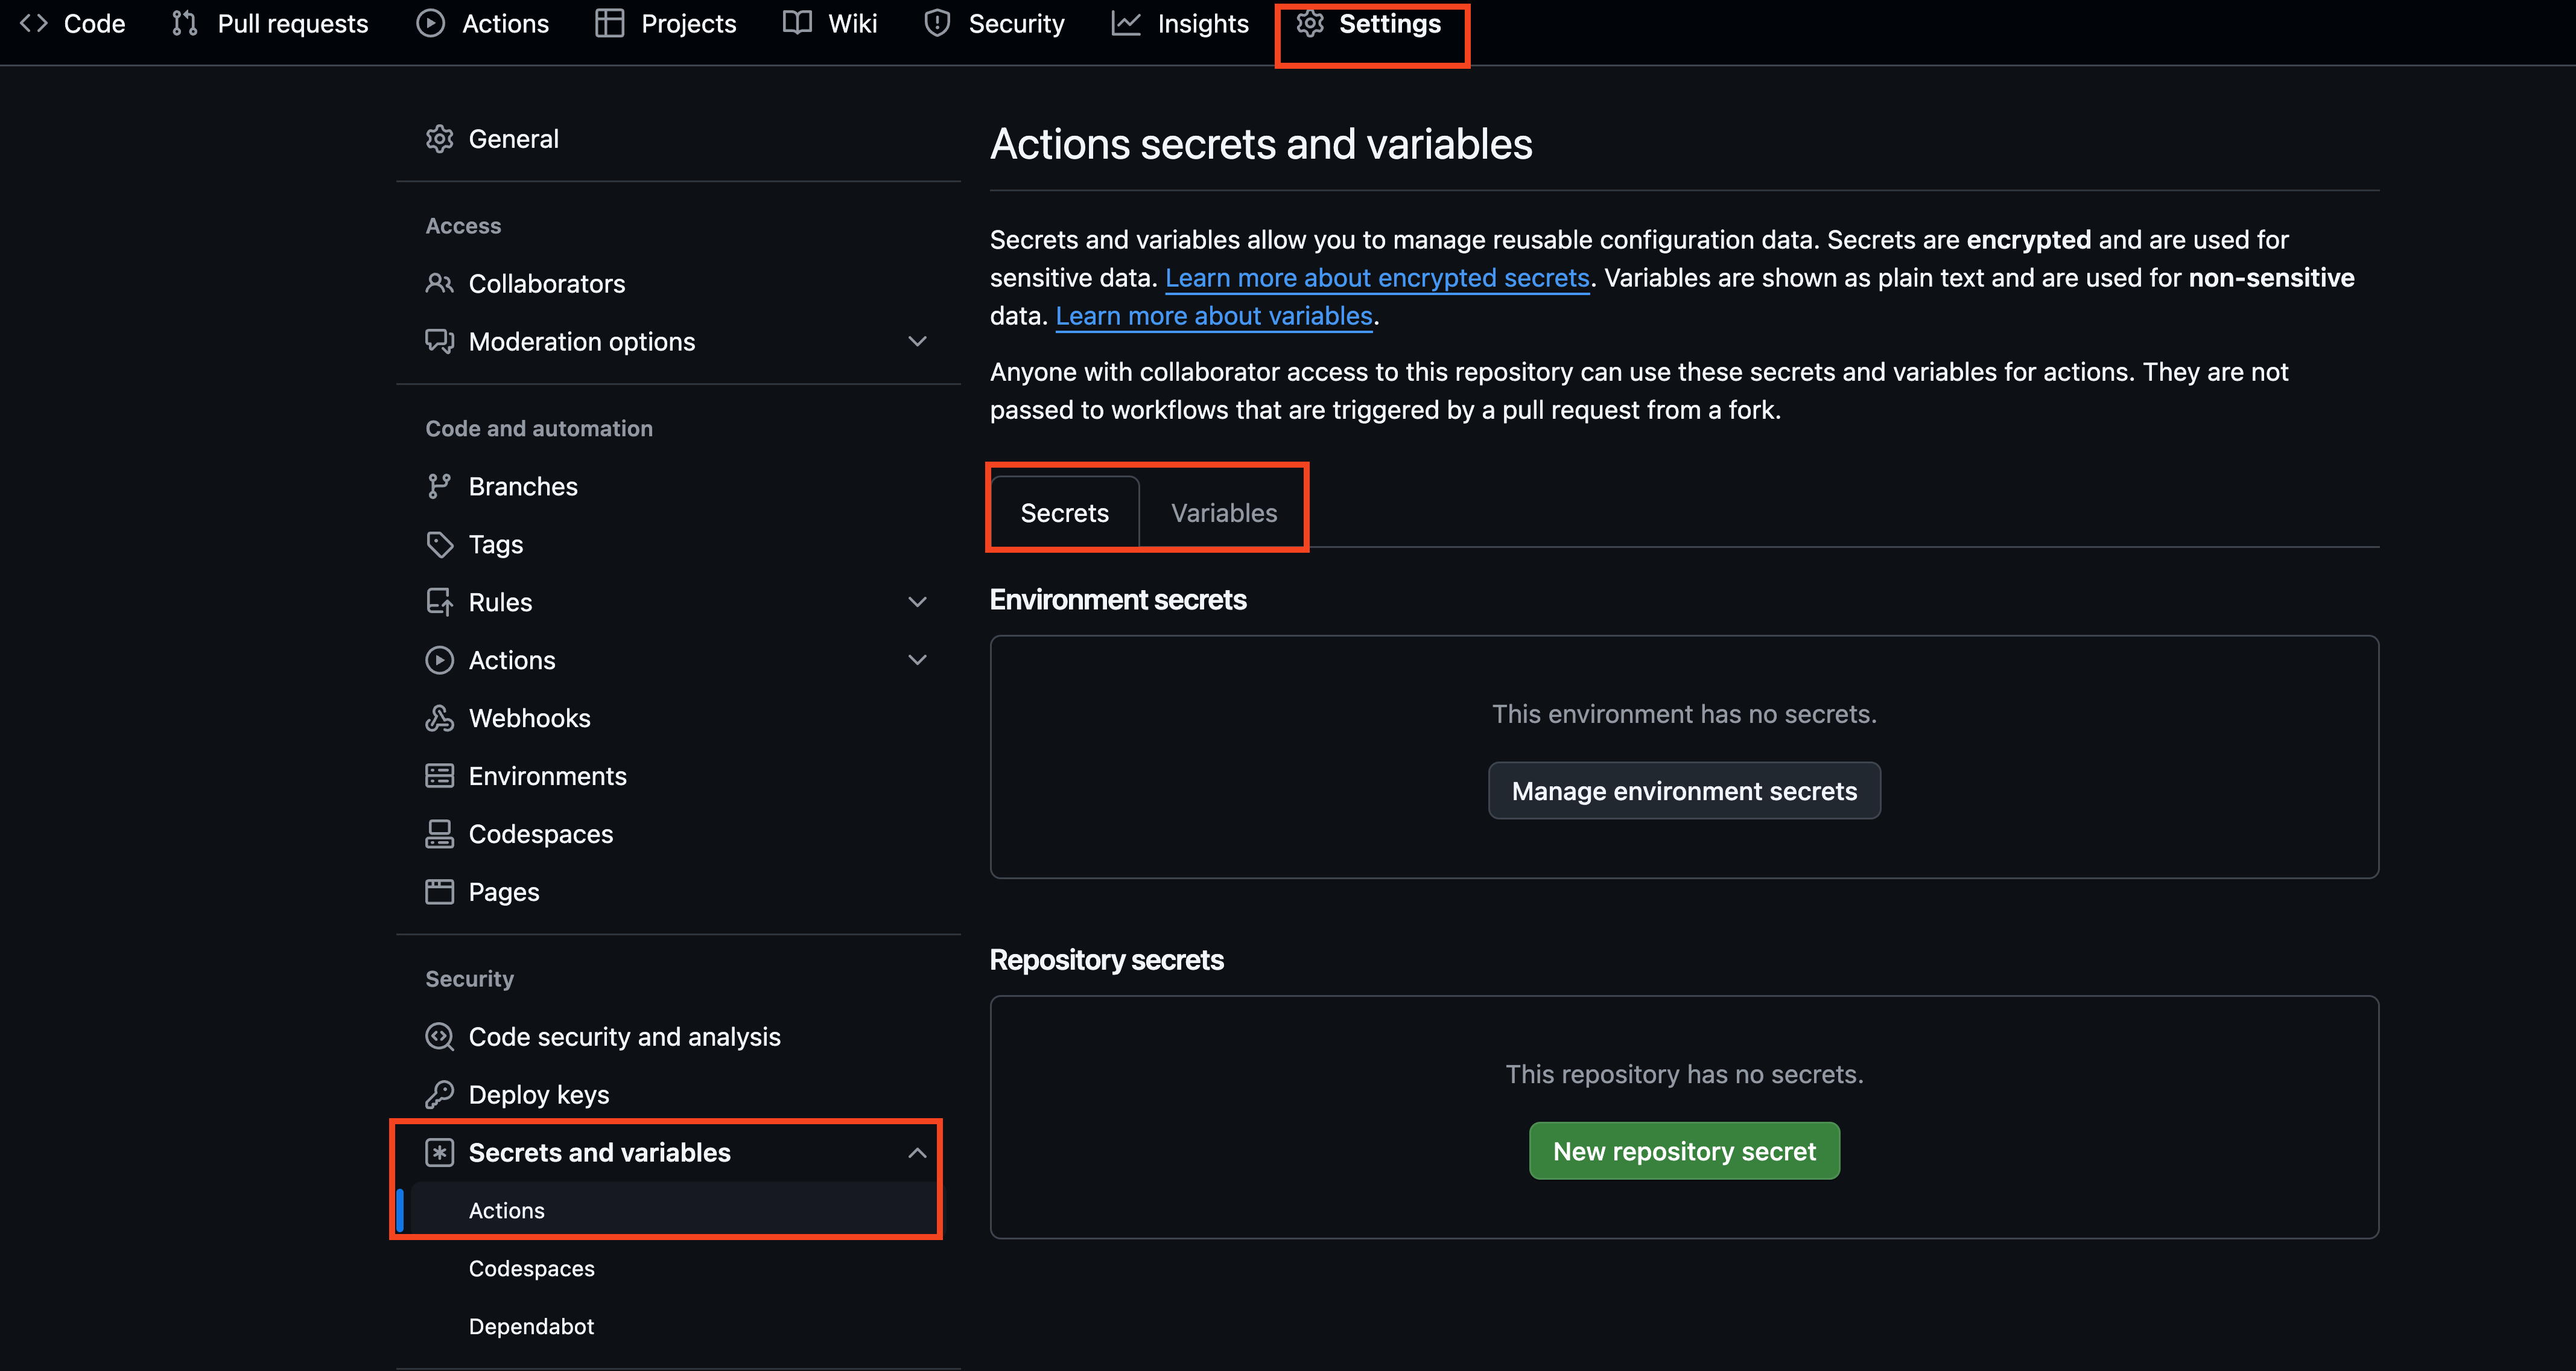Click Manage environment secrets button

(1684, 791)
